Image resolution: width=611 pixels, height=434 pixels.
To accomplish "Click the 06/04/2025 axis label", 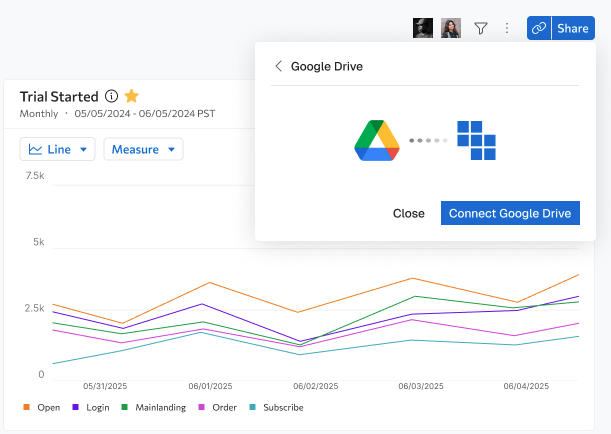I will click(526, 386).
